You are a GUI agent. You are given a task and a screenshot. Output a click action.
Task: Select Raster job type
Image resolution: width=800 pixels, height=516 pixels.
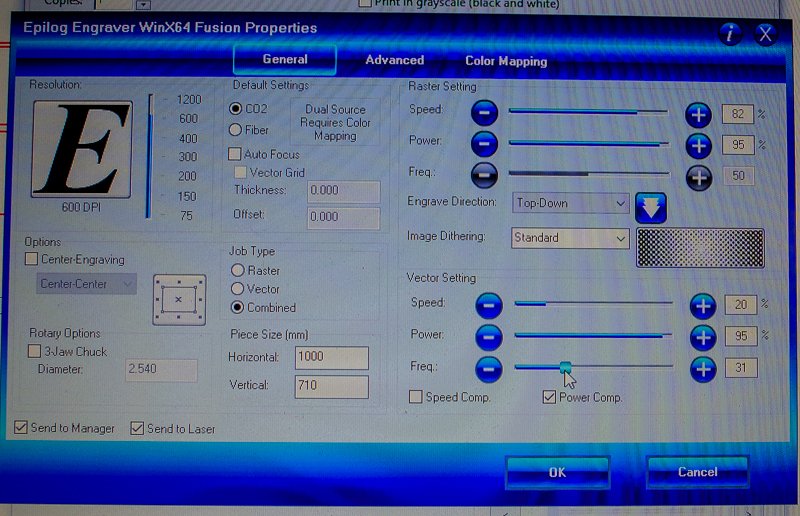[237, 270]
